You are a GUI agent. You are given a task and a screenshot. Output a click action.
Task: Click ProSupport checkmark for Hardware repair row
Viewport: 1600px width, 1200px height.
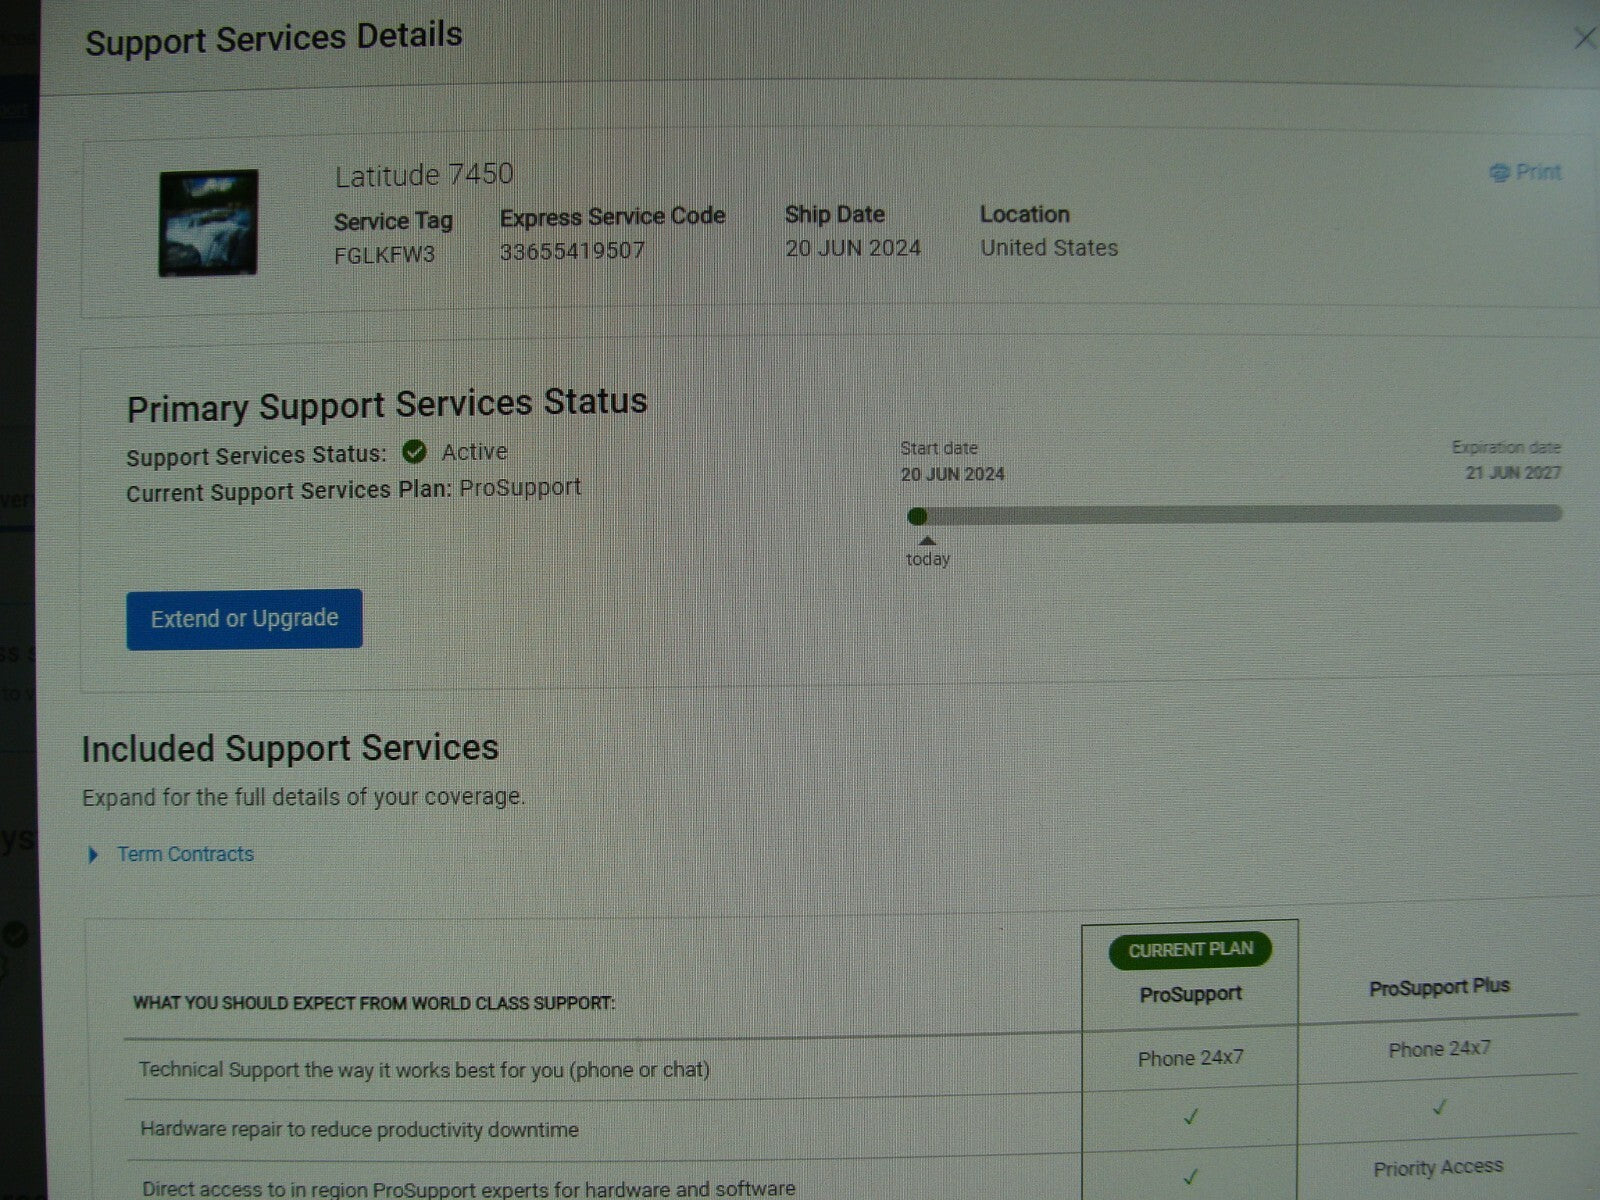point(1190,1117)
